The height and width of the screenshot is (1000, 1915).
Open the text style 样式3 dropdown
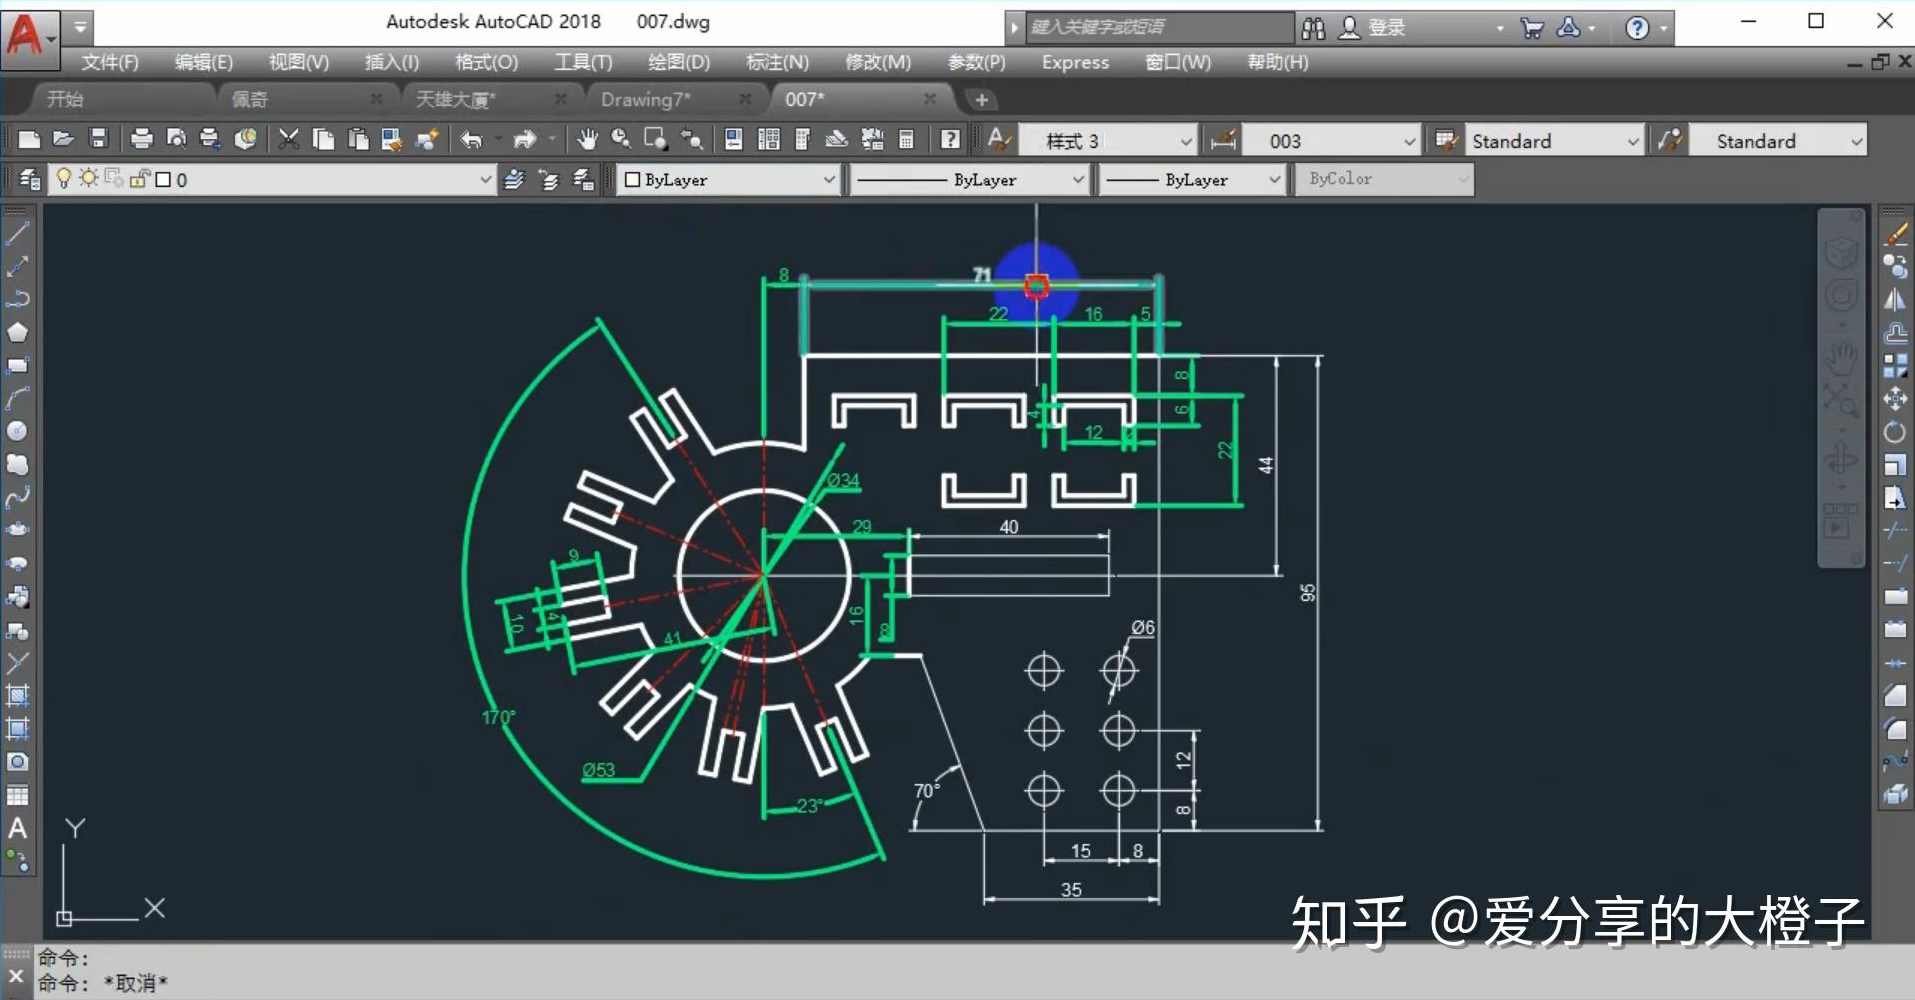click(x=1183, y=140)
